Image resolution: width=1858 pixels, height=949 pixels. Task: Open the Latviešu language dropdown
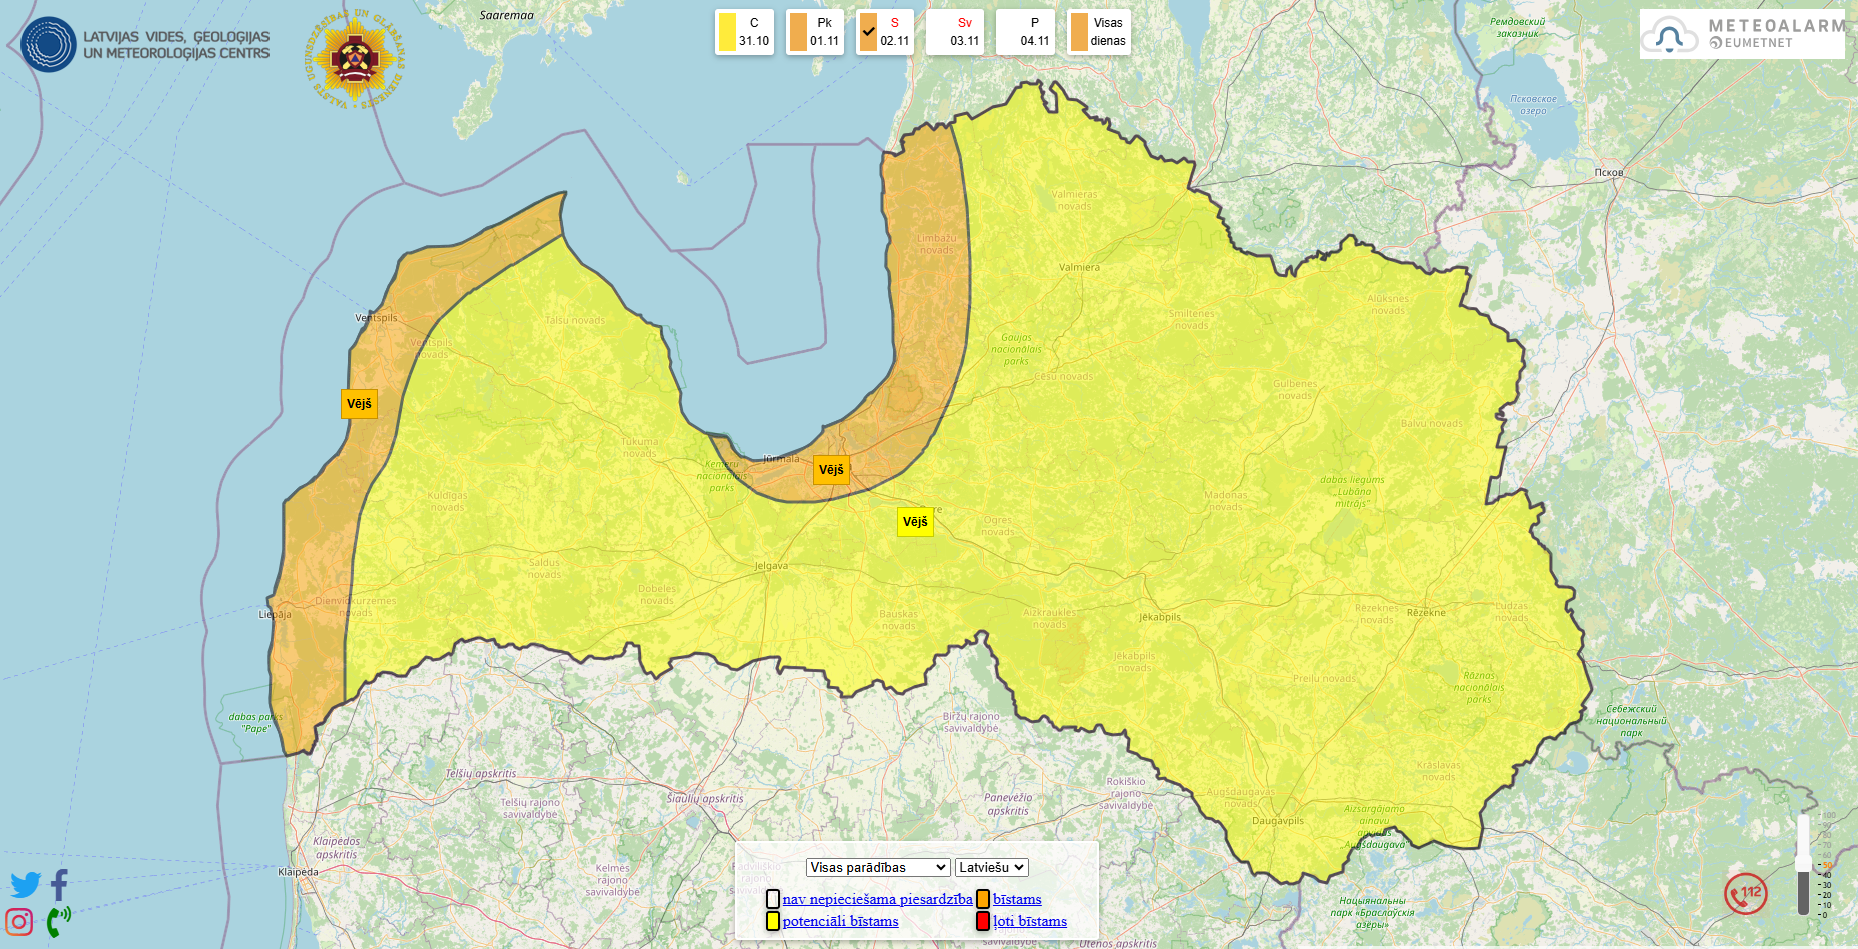click(991, 867)
